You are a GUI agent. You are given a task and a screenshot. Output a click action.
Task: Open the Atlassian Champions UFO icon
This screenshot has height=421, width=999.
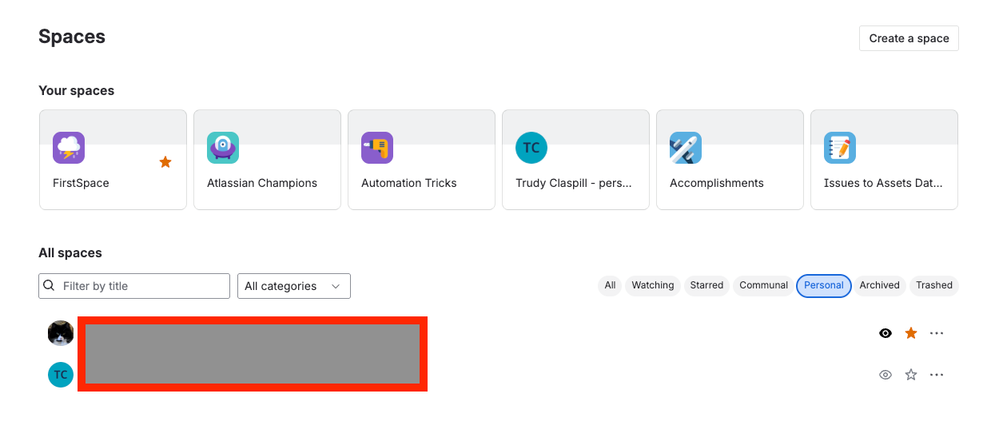tap(223, 148)
